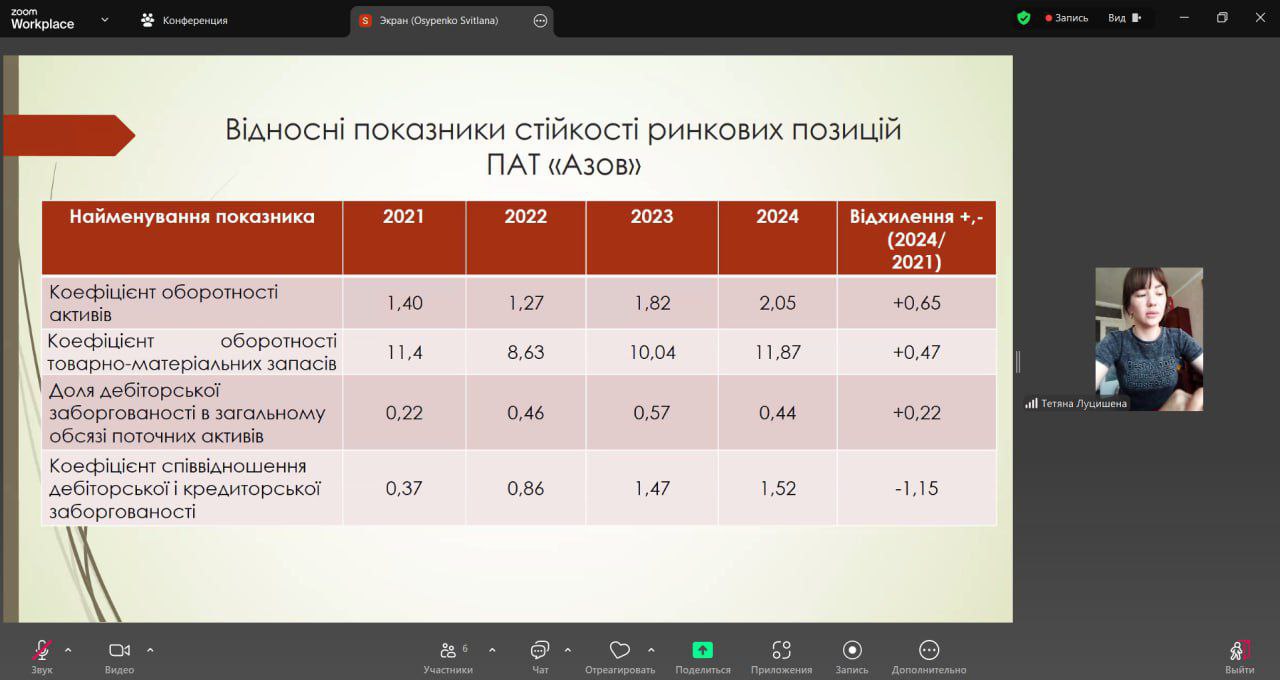Click the Запись recording indicator at top
Viewport: 1280px width, 680px height.
1066,18
